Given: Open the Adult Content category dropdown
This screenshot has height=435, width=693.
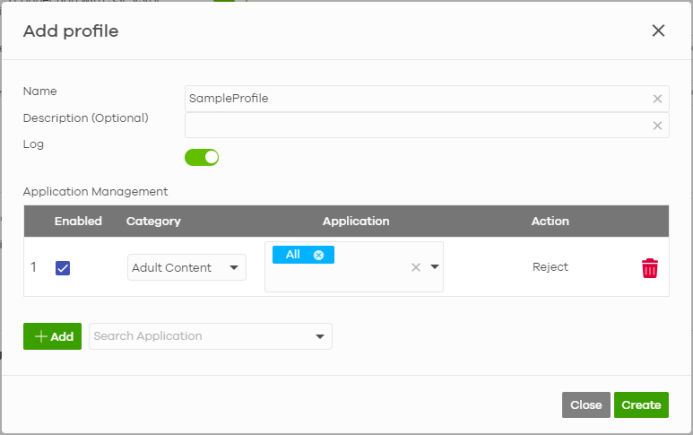Looking at the screenshot, I should coord(187,268).
